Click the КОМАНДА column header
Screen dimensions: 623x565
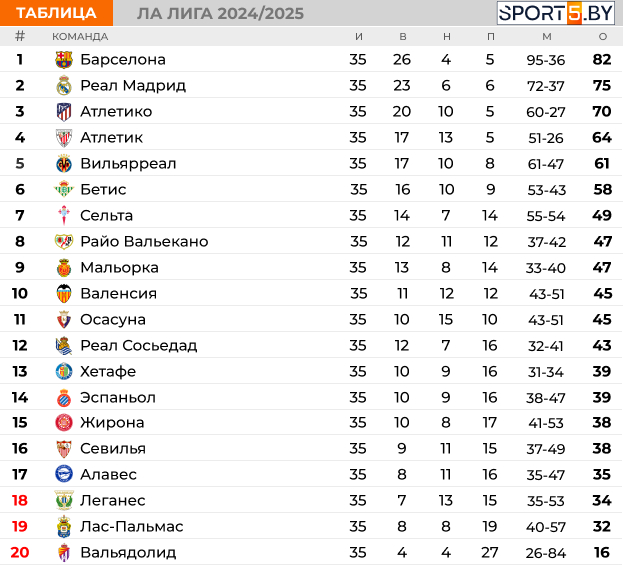[x=80, y=37]
